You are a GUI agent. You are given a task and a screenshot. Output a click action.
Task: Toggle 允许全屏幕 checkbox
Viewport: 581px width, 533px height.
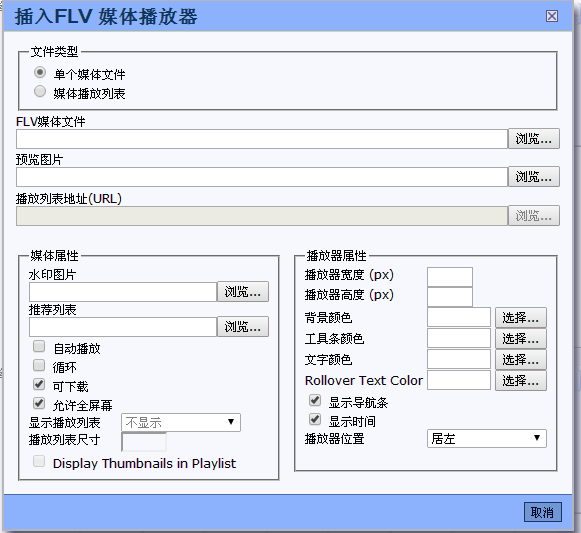click(x=39, y=403)
